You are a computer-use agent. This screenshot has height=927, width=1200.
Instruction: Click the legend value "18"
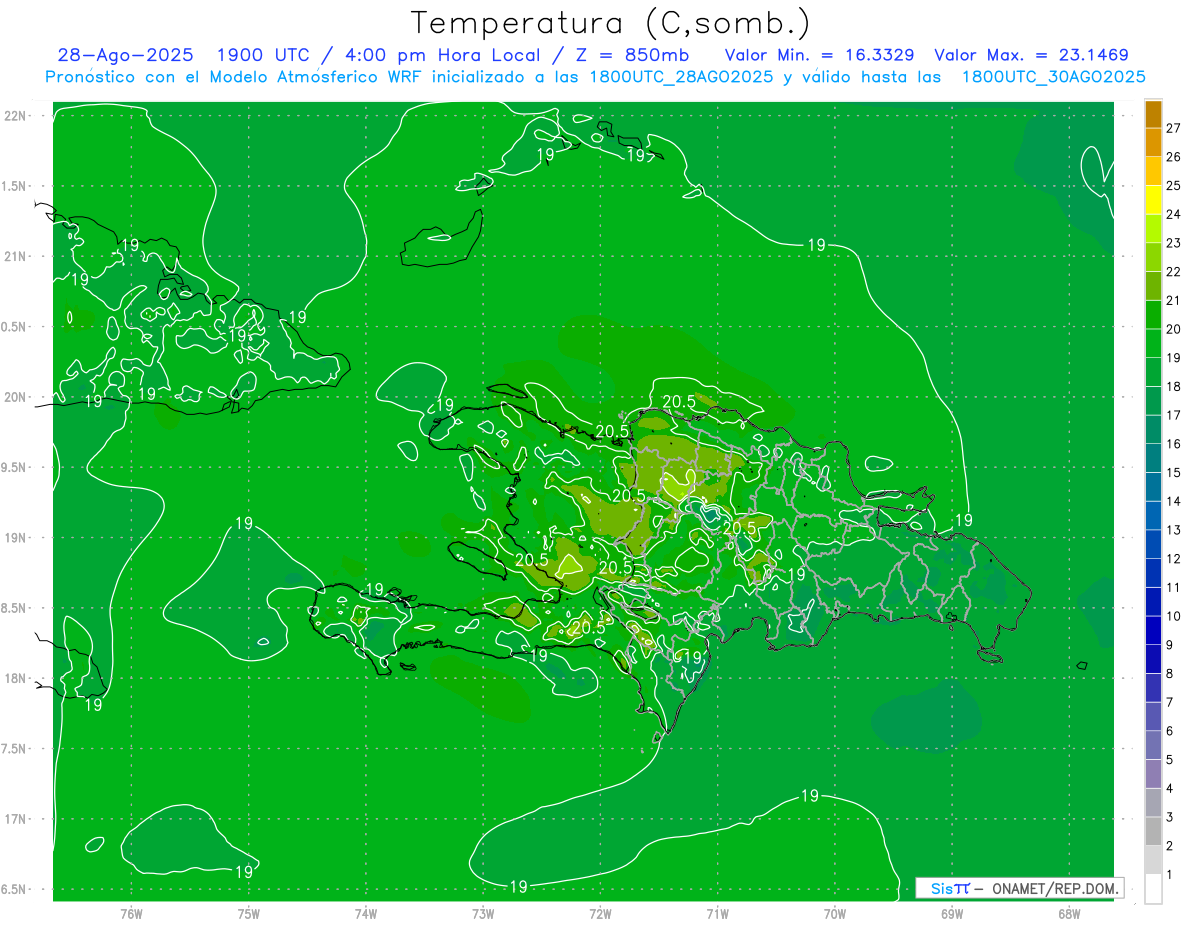[1173, 387]
